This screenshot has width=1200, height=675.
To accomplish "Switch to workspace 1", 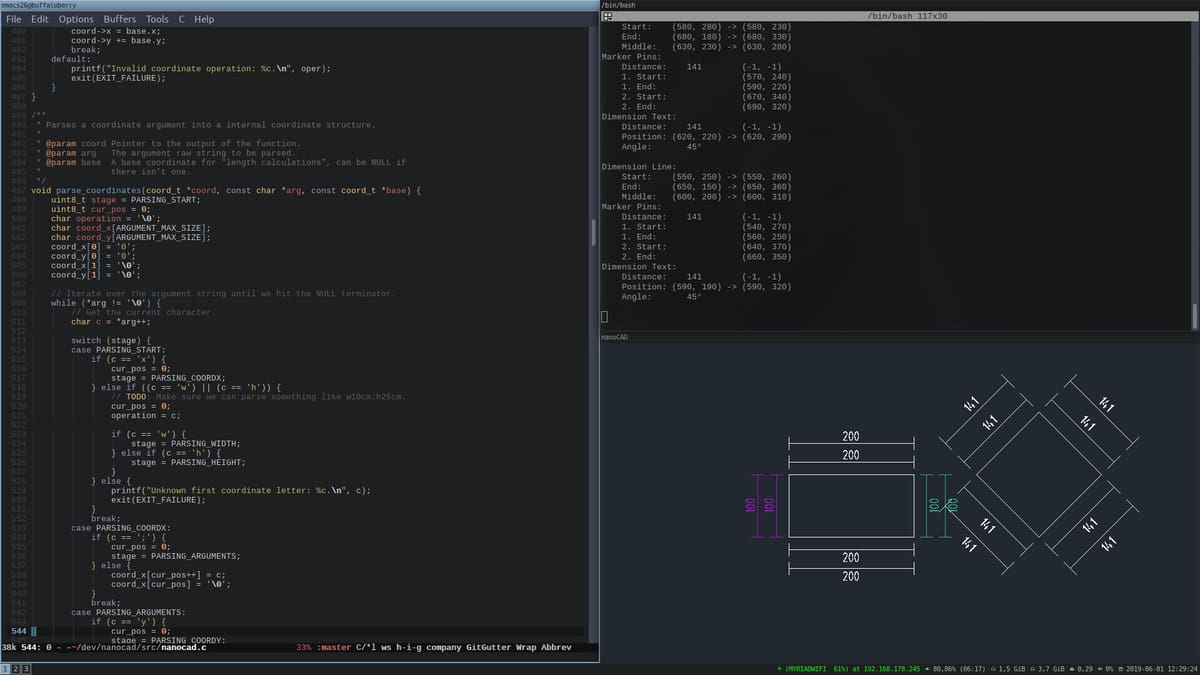I will (x=6, y=667).
